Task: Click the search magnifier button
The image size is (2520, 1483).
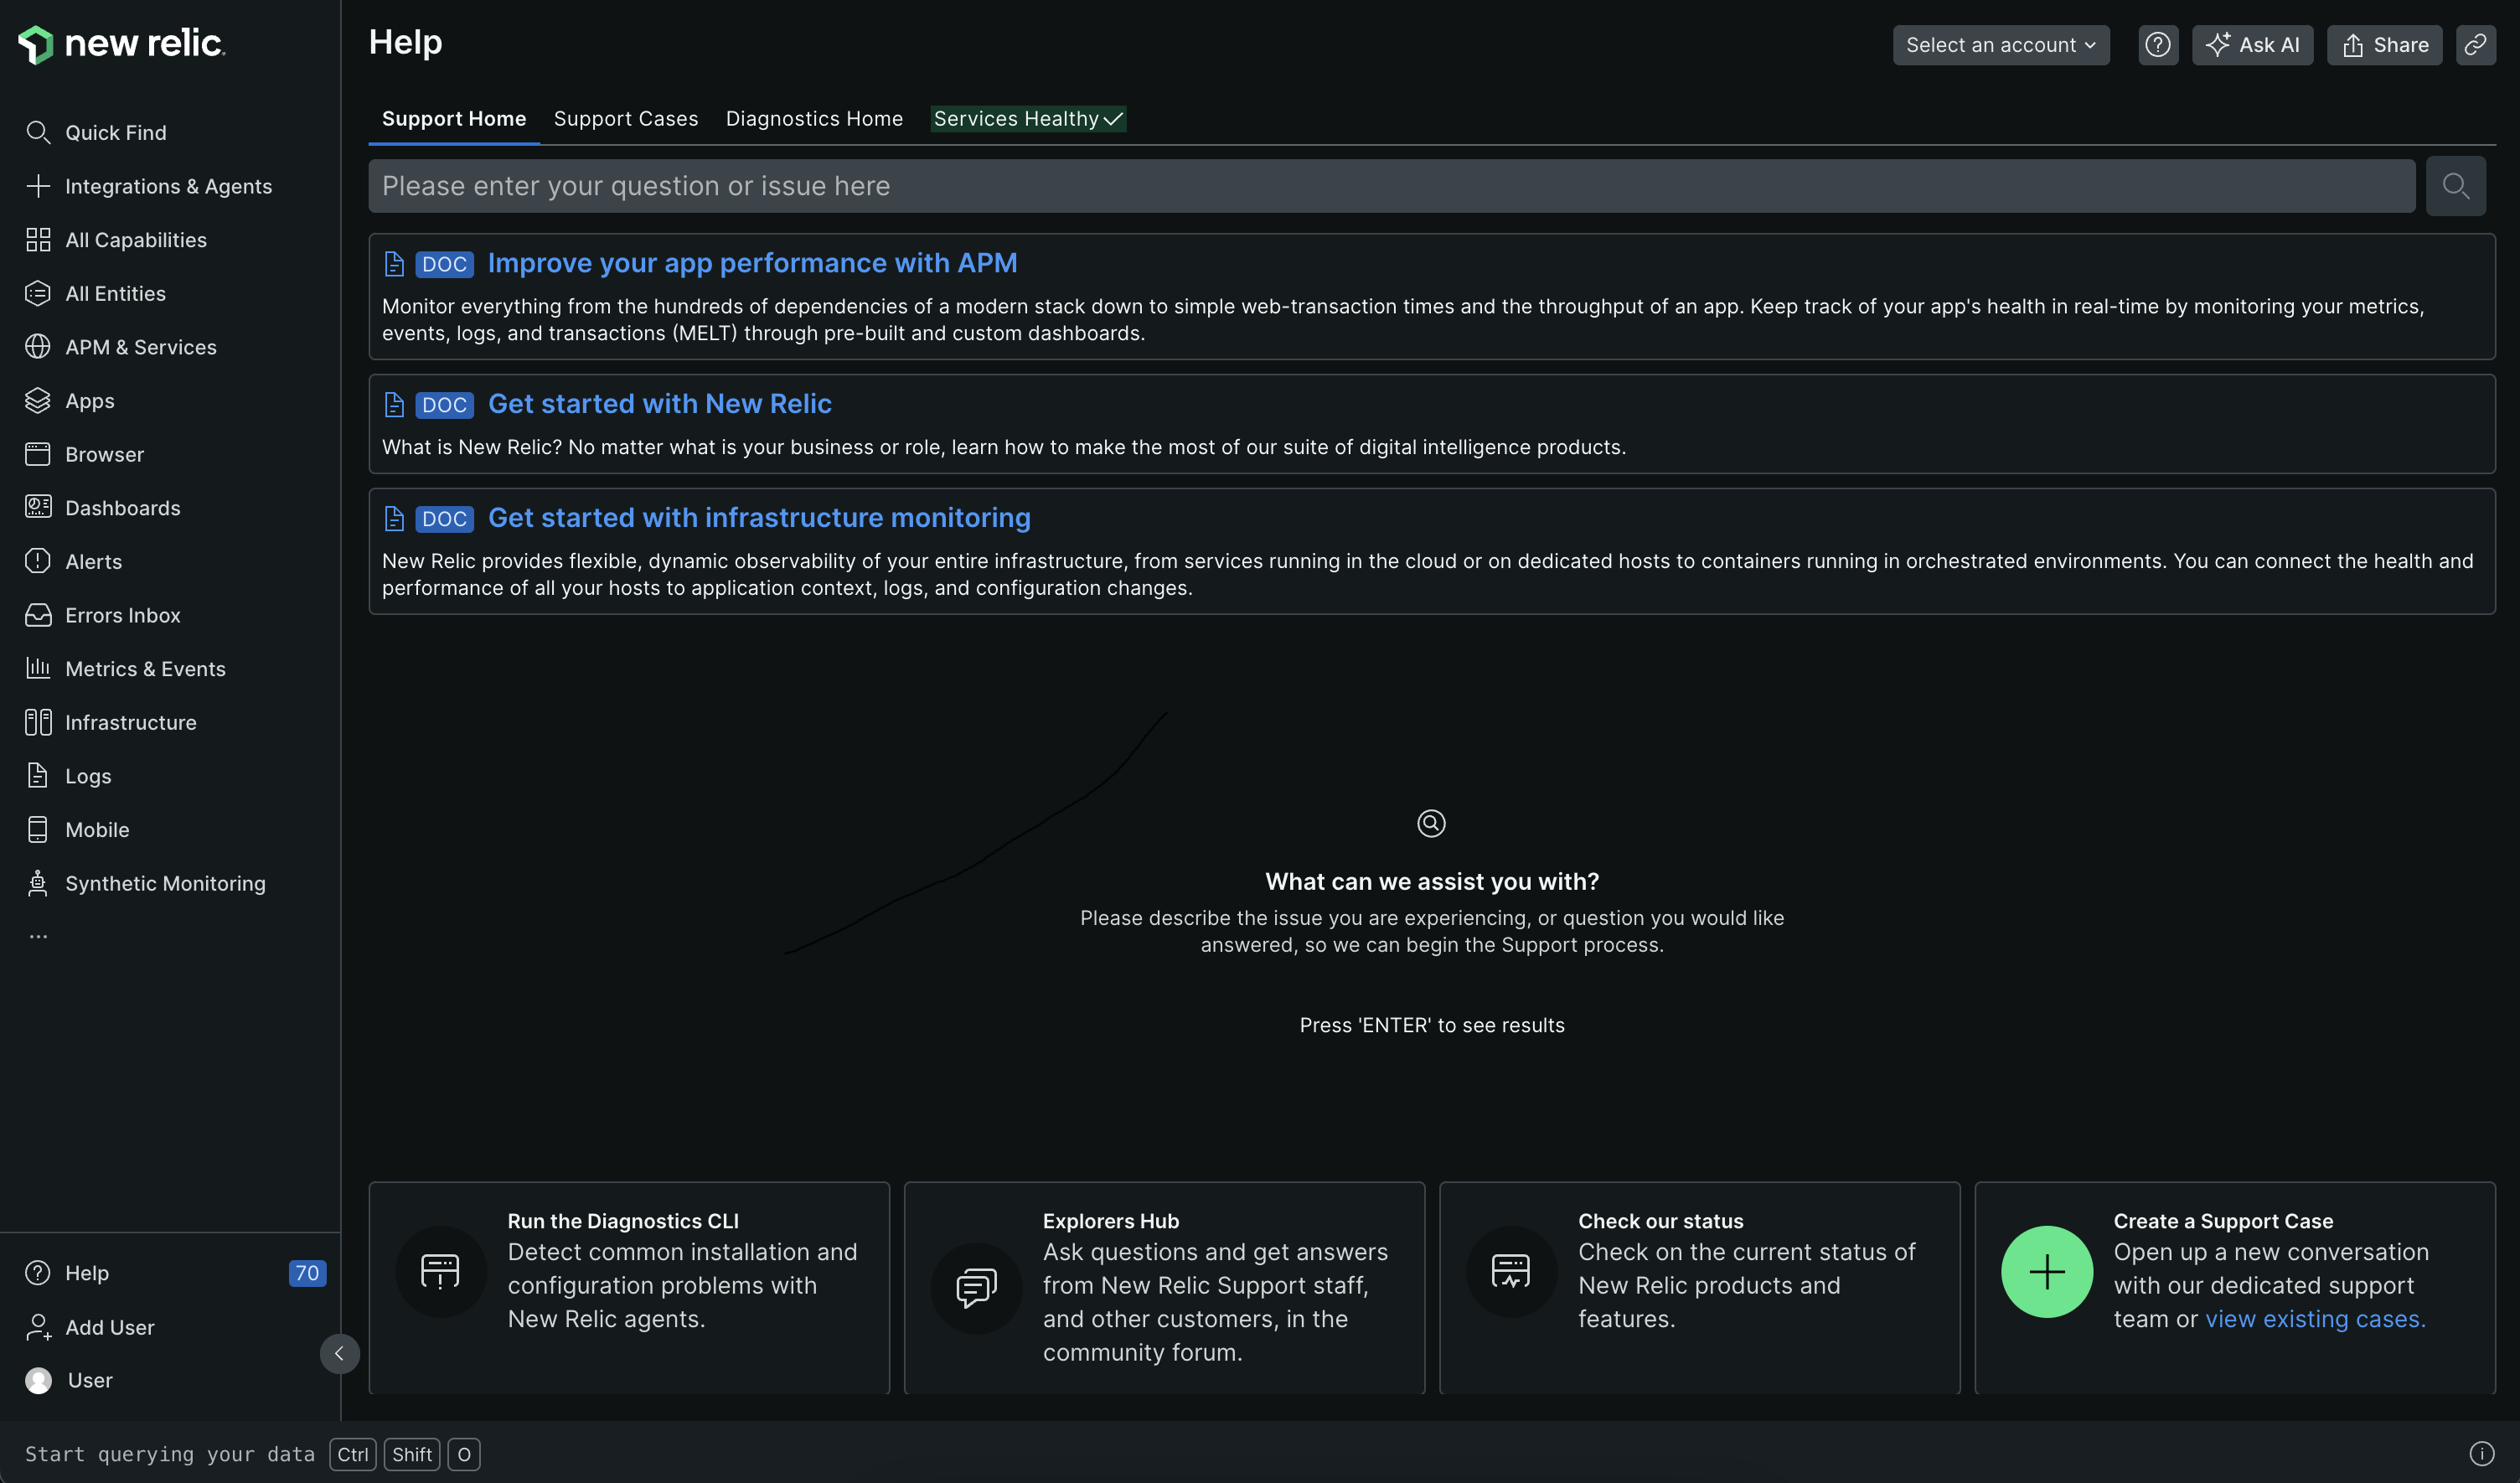Action: click(2455, 186)
